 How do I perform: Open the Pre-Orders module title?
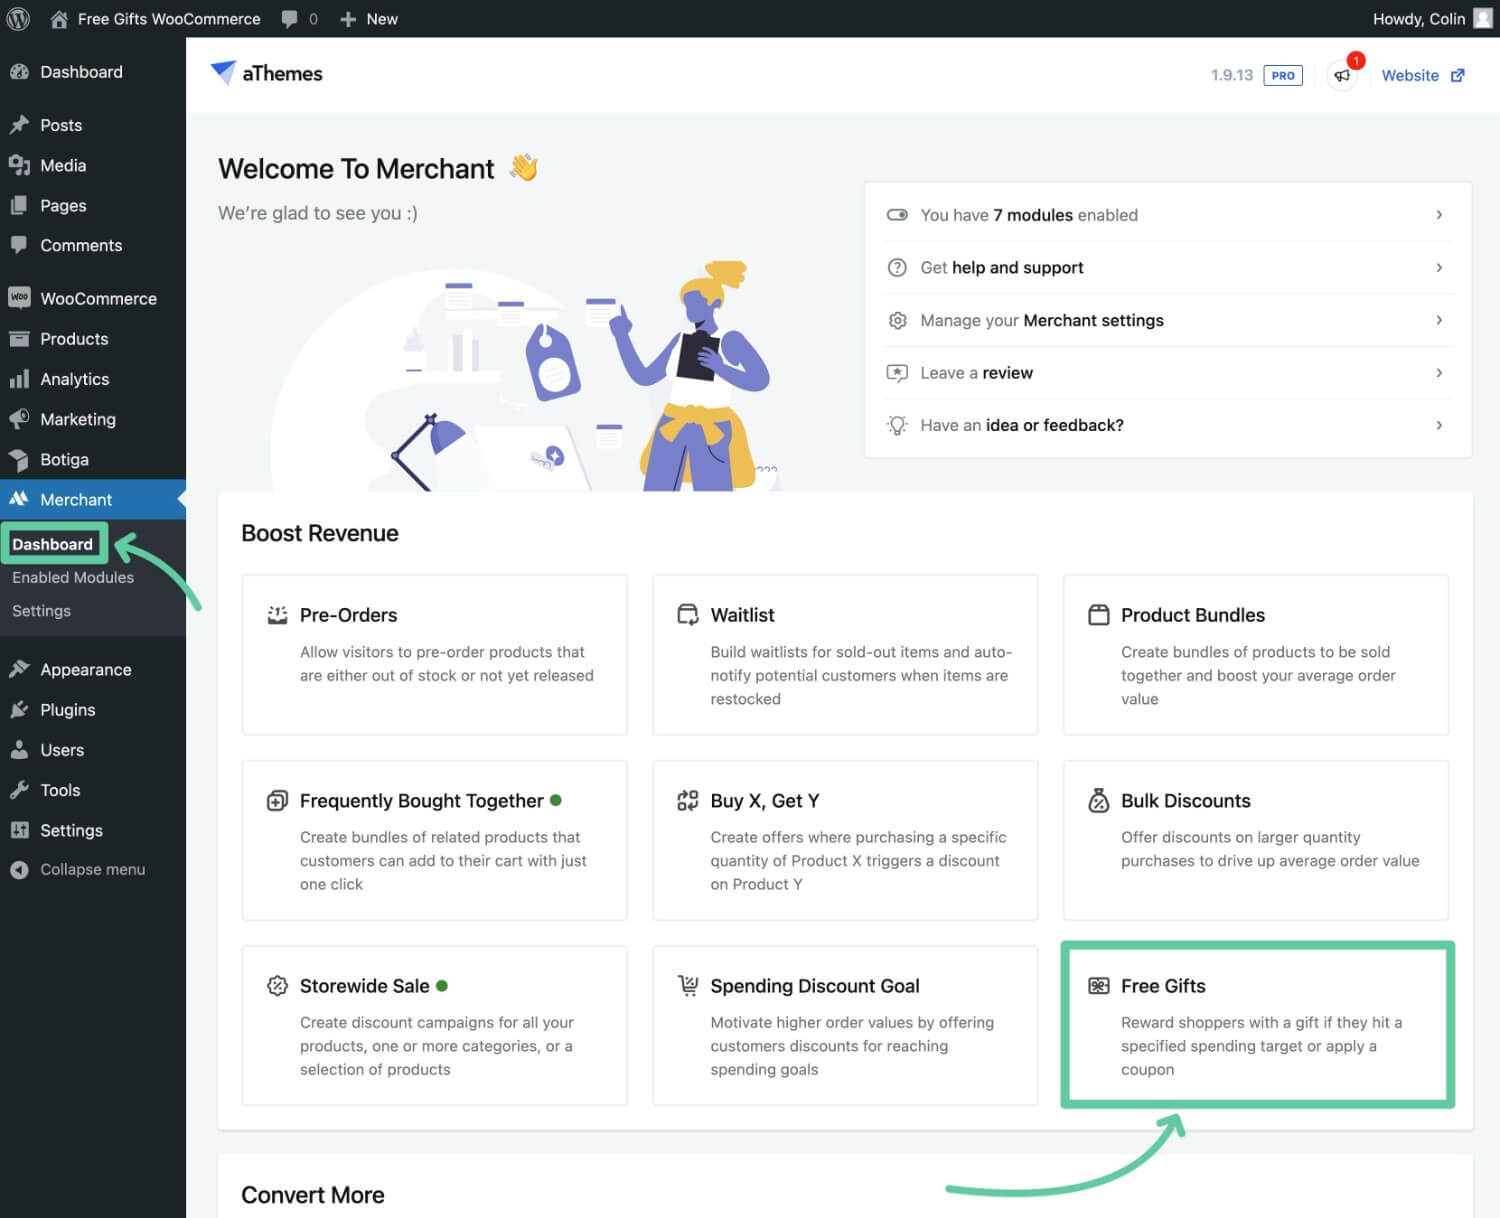pyautogui.click(x=348, y=615)
